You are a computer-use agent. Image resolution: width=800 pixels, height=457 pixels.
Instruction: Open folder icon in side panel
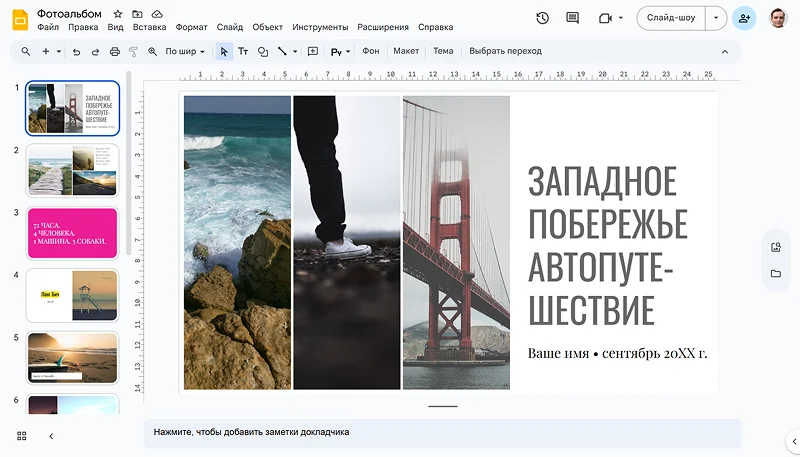(776, 274)
